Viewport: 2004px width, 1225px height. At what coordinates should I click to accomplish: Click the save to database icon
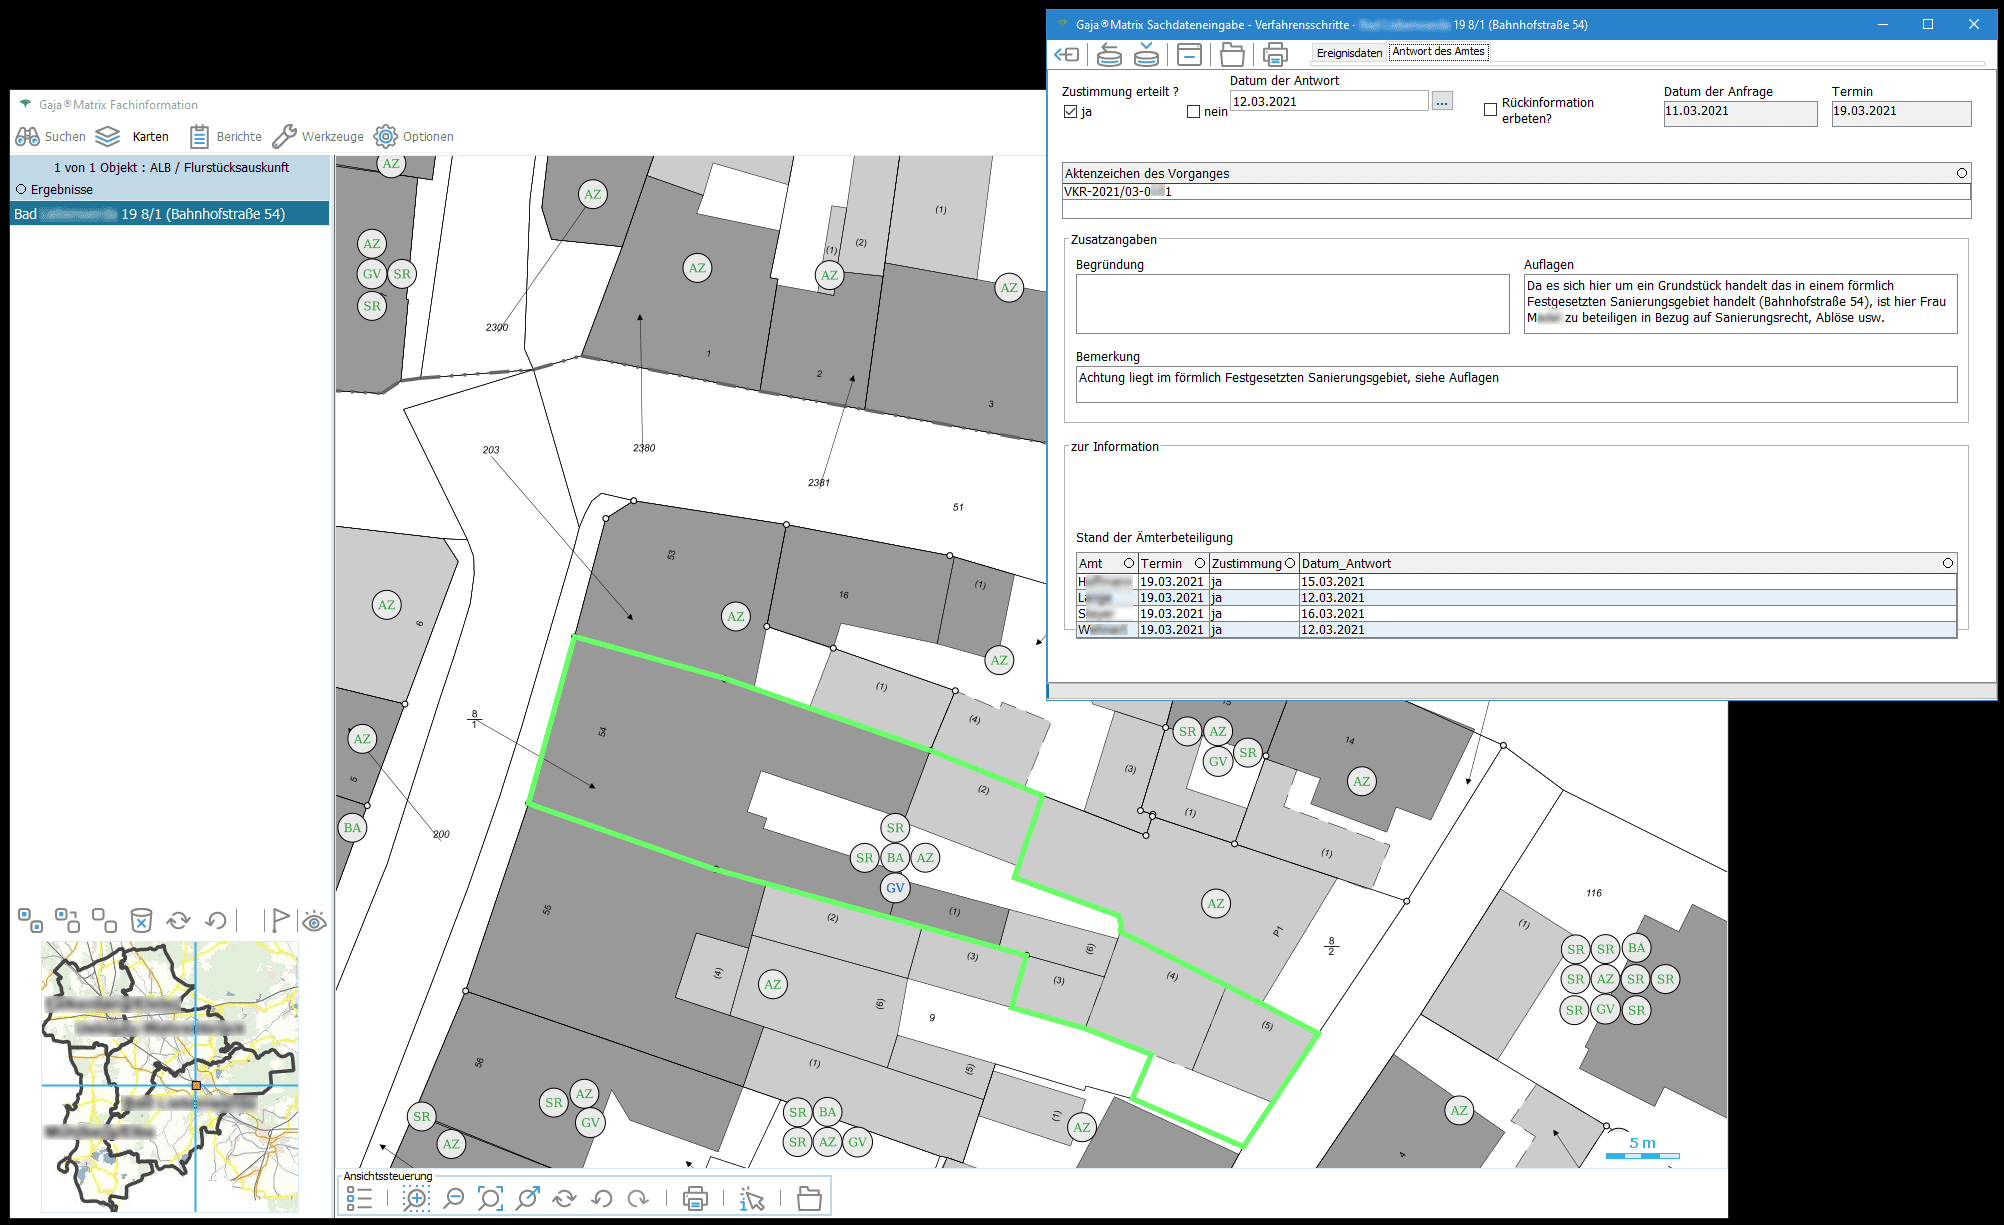tap(1146, 55)
